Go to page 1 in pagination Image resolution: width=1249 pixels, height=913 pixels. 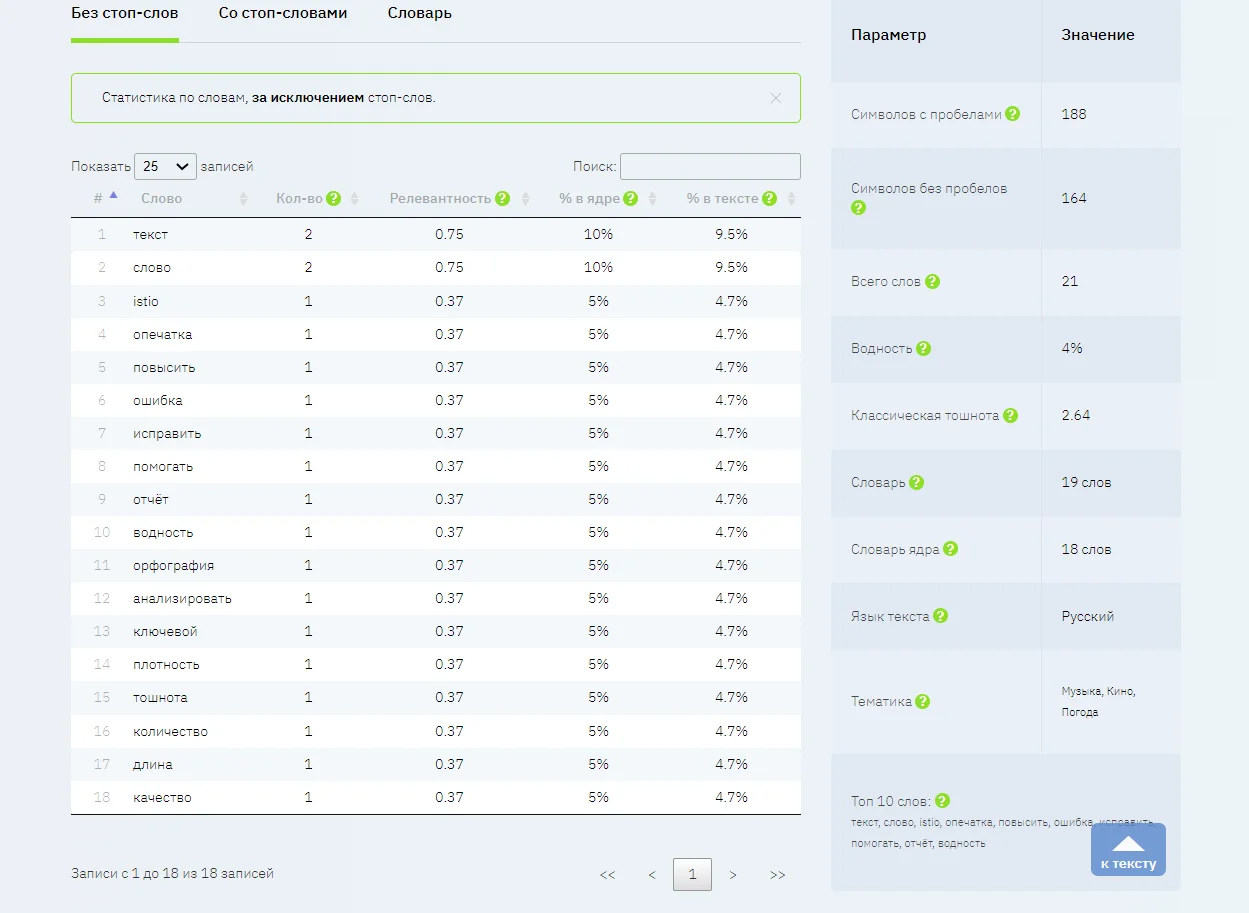(x=692, y=875)
